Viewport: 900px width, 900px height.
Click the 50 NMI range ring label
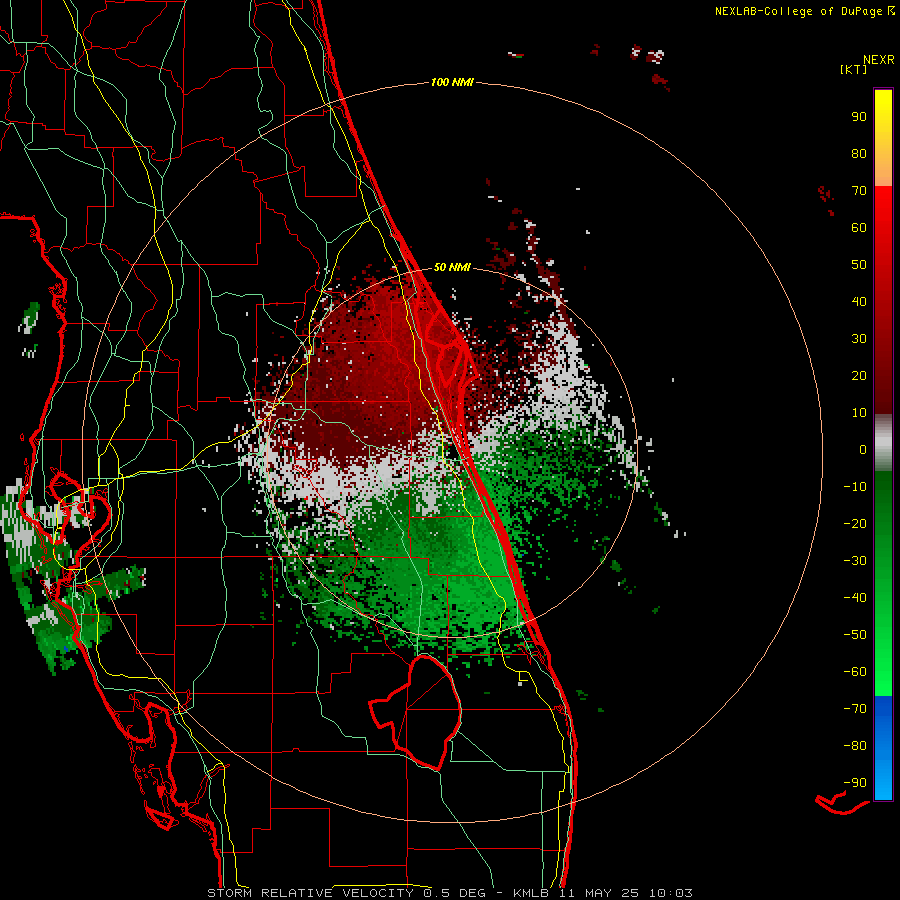point(452,267)
